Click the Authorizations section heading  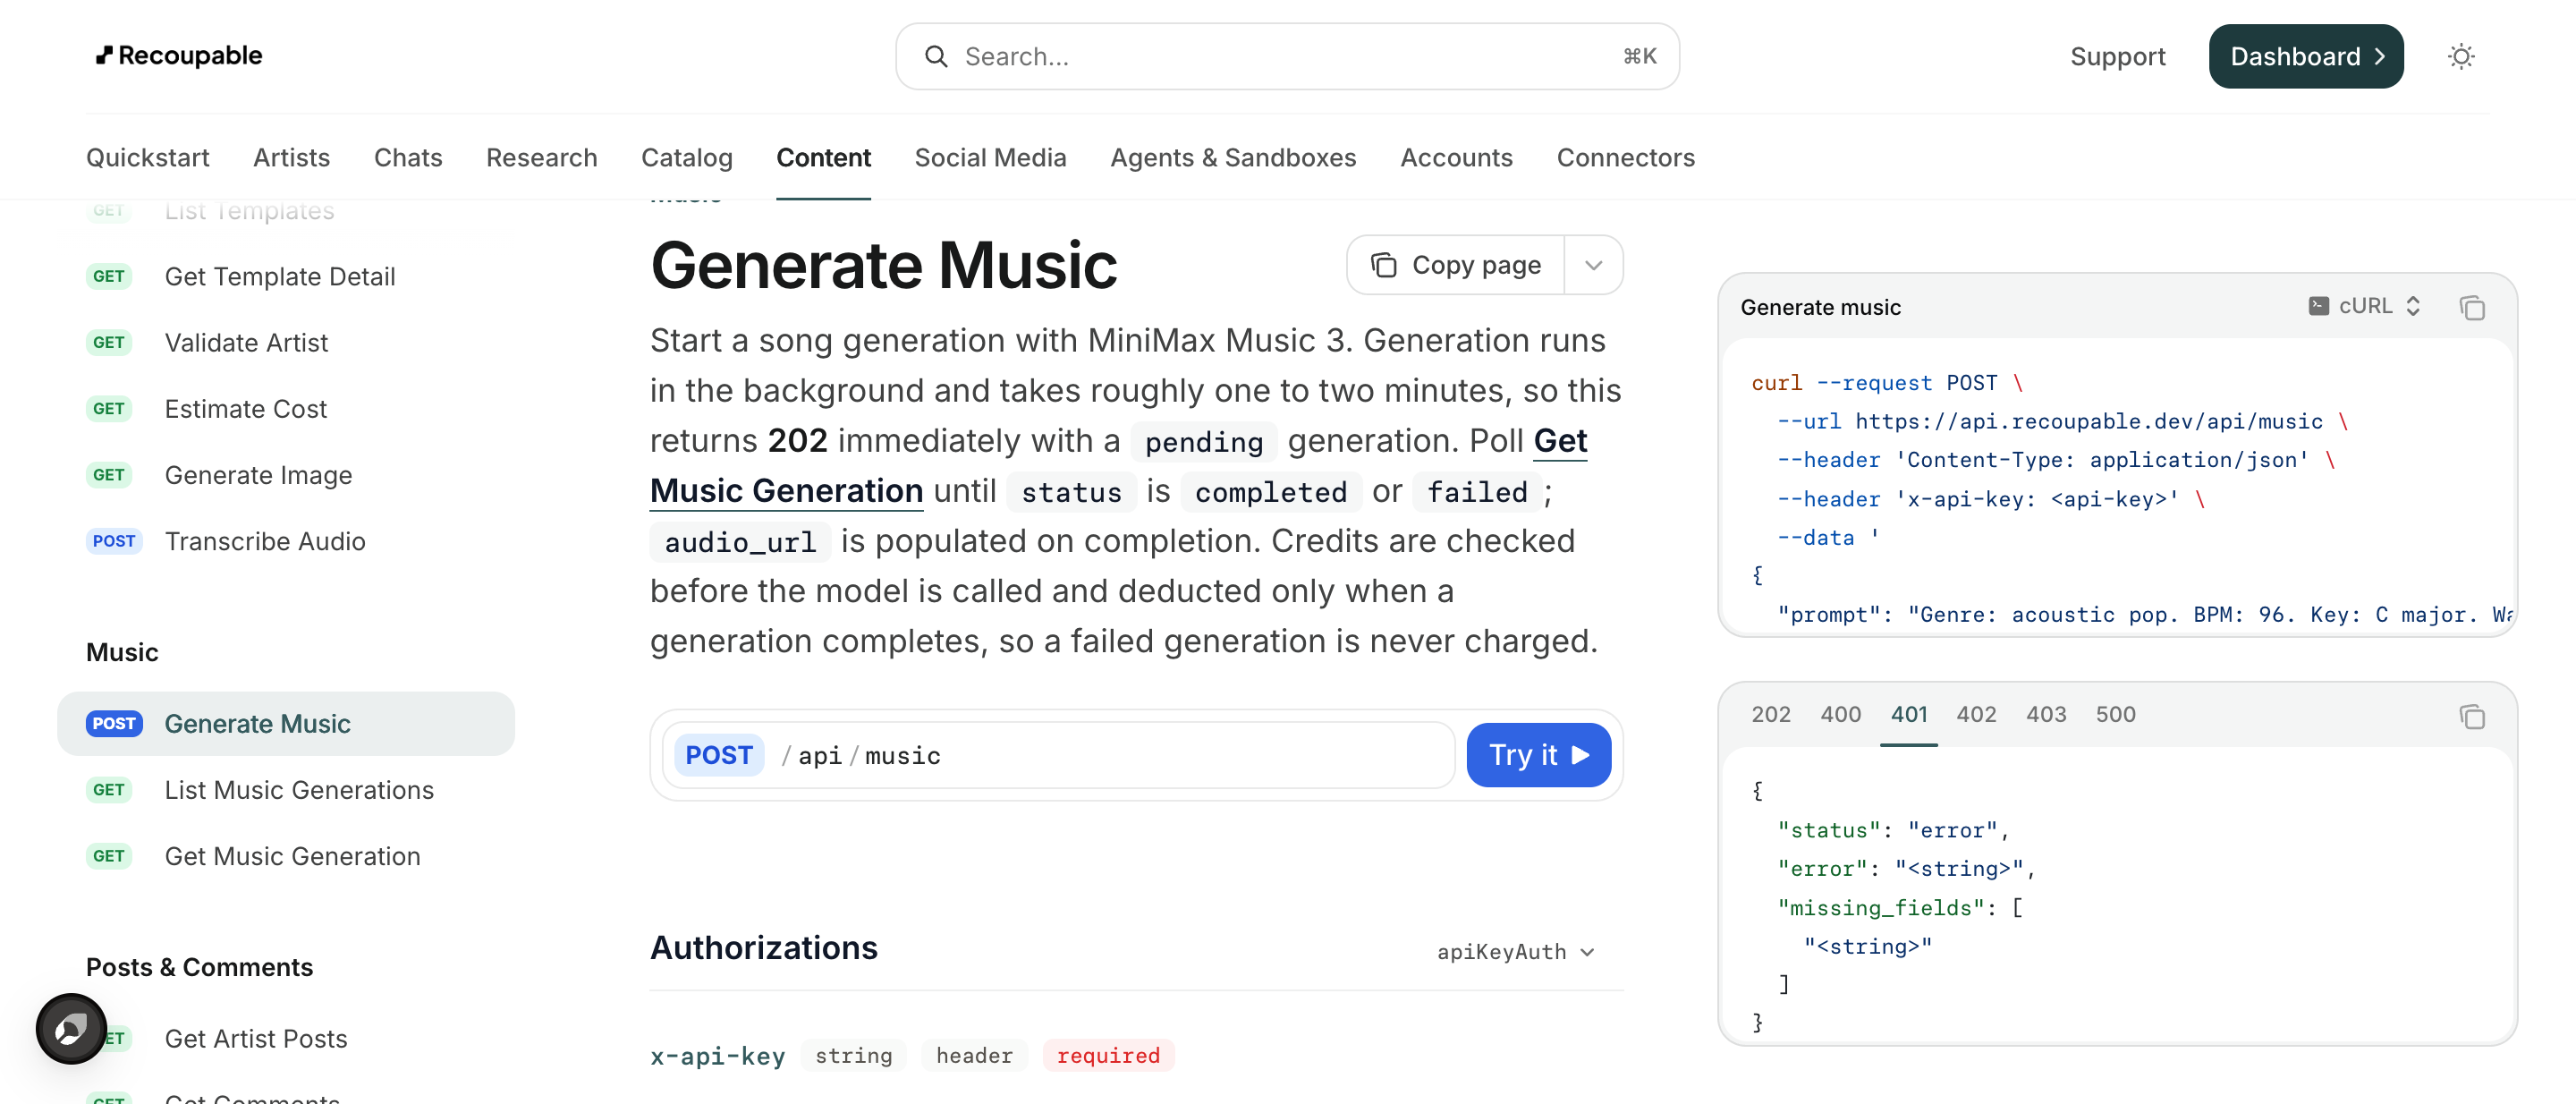pos(764,948)
